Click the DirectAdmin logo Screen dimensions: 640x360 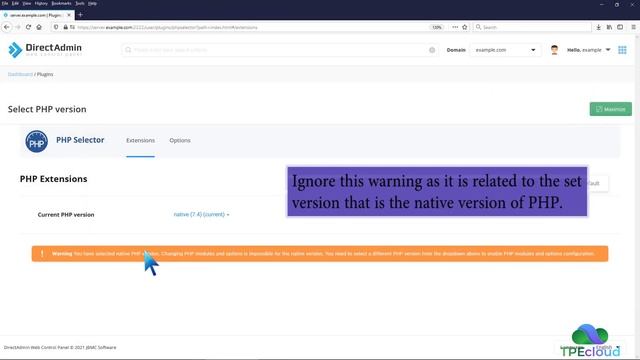(45, 49)
